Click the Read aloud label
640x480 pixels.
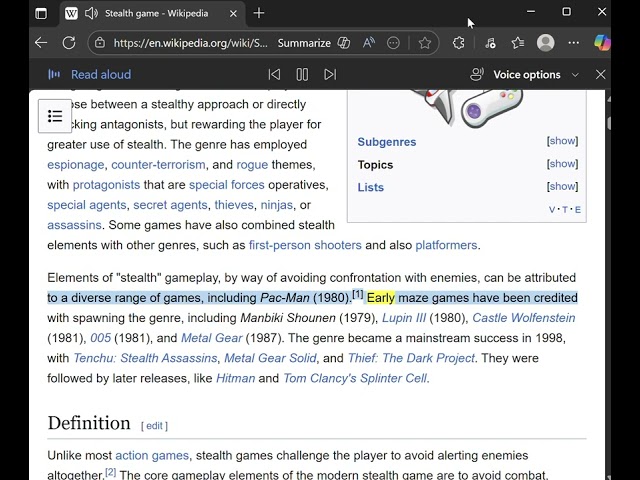[101, 75]
